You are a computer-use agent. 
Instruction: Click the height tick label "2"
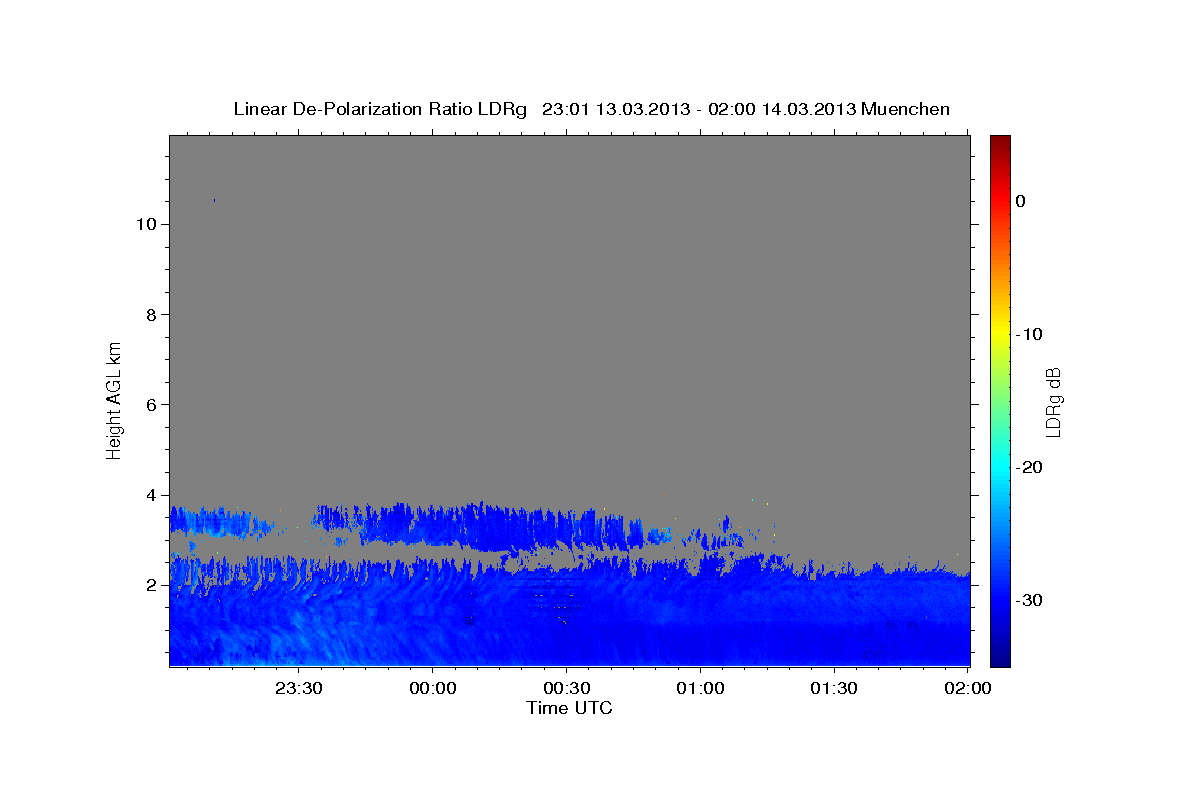150,585
